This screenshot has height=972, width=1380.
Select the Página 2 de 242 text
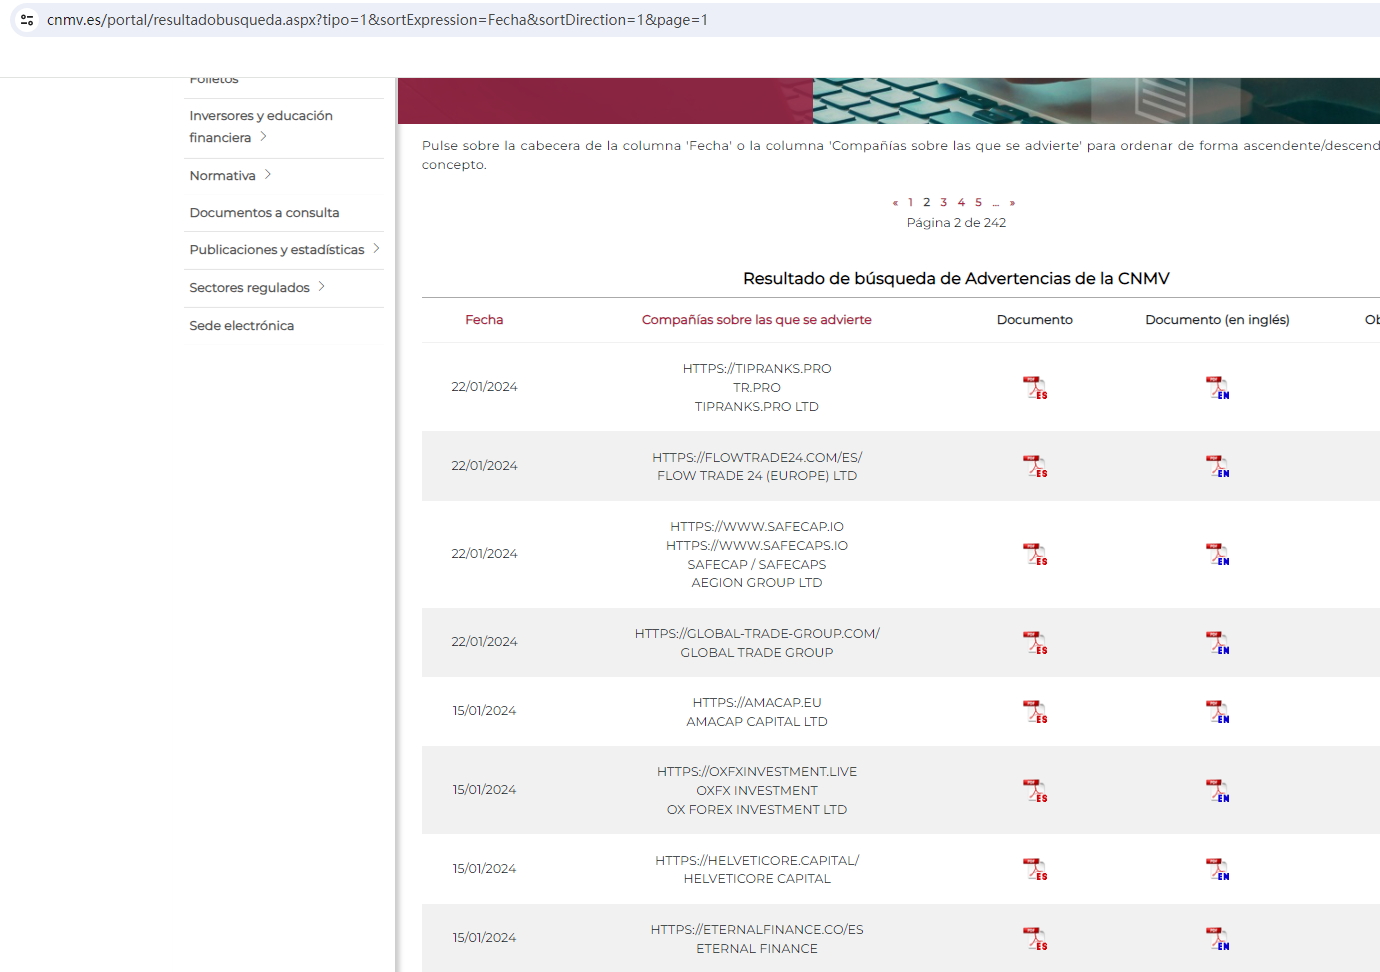(956, 223)
